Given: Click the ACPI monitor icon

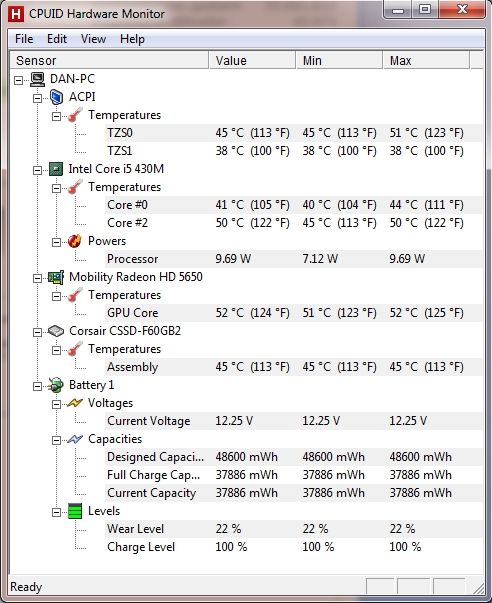Looking at the screenshot, I should [x=56, y=97].
